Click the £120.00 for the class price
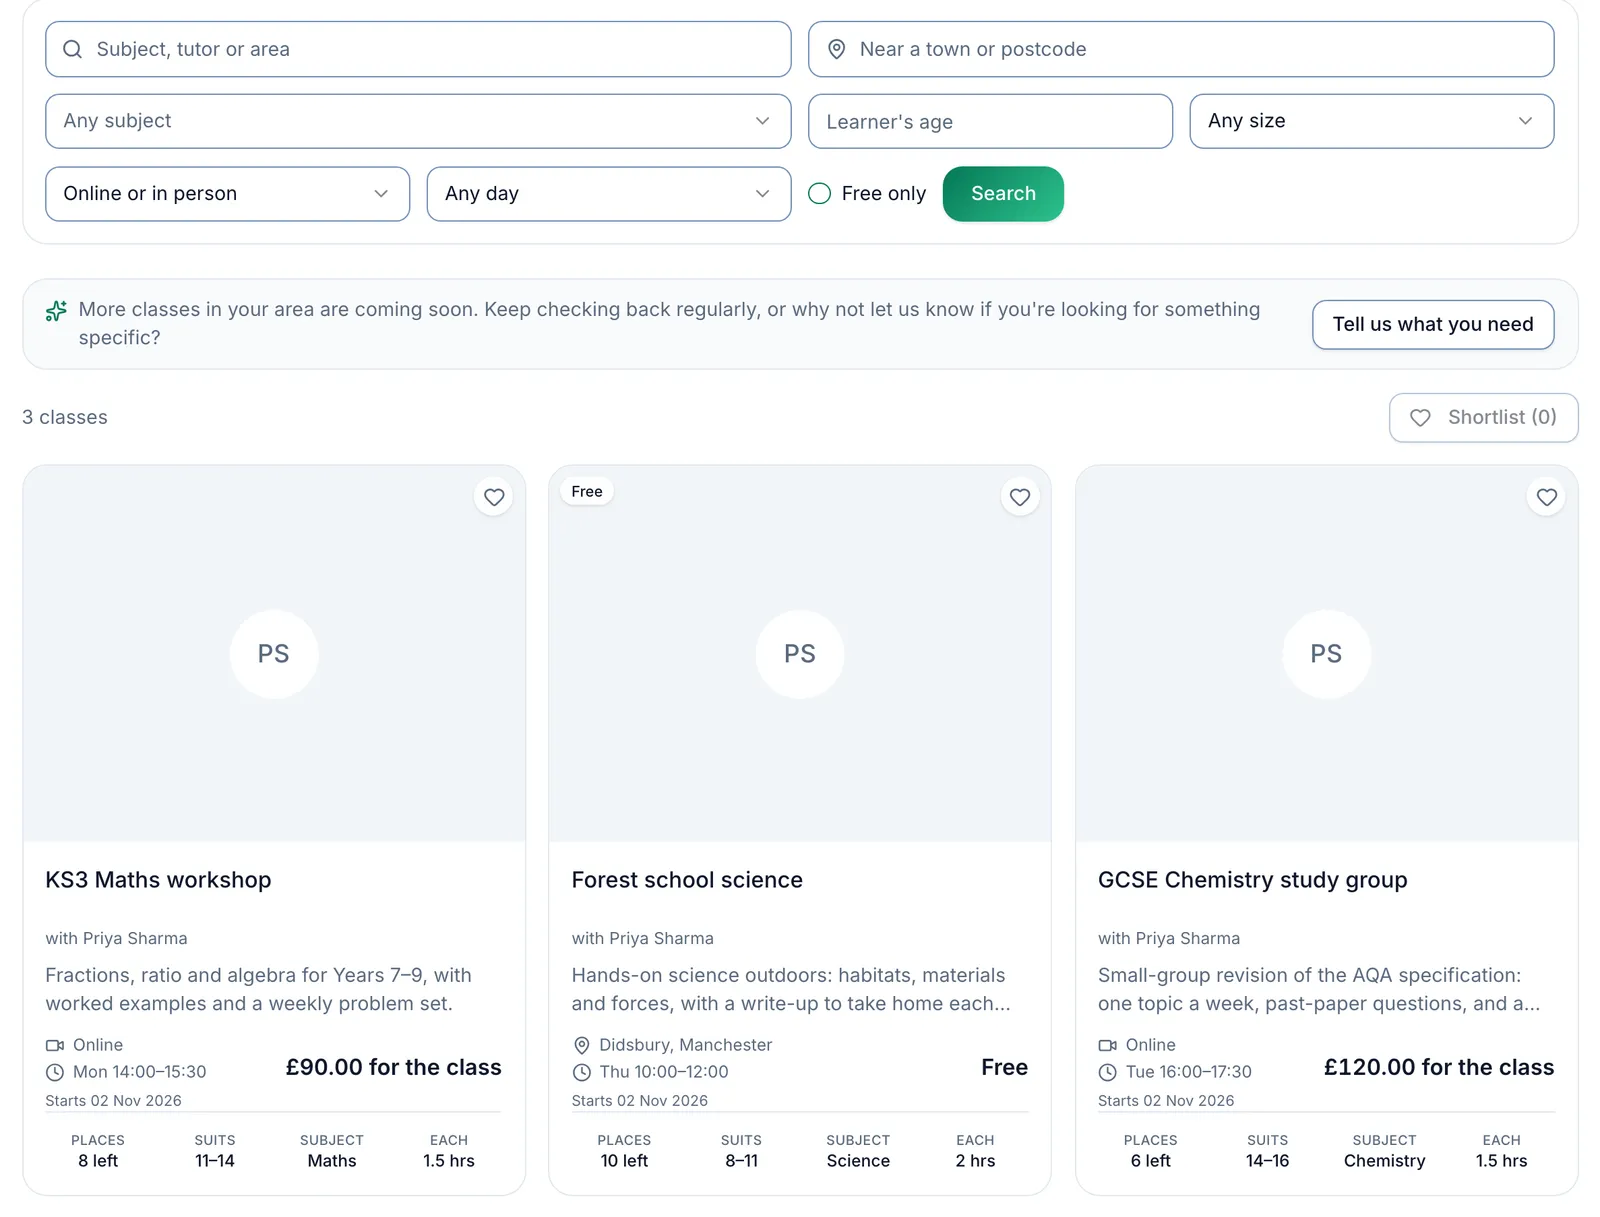 (x=1439, y=1067)
